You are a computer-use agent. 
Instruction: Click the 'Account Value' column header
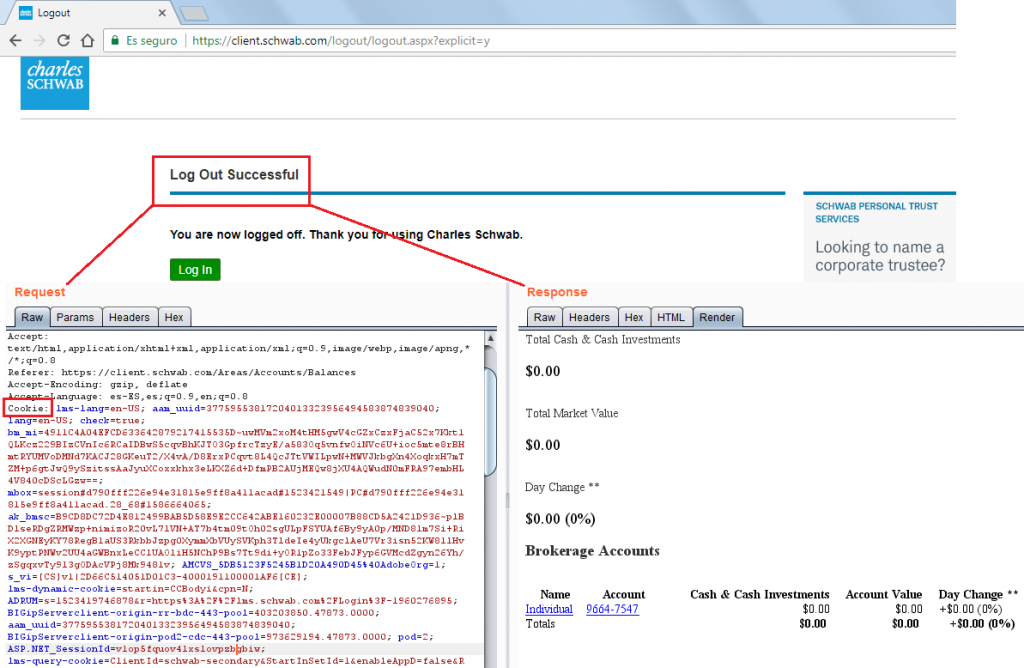point(884,594)
